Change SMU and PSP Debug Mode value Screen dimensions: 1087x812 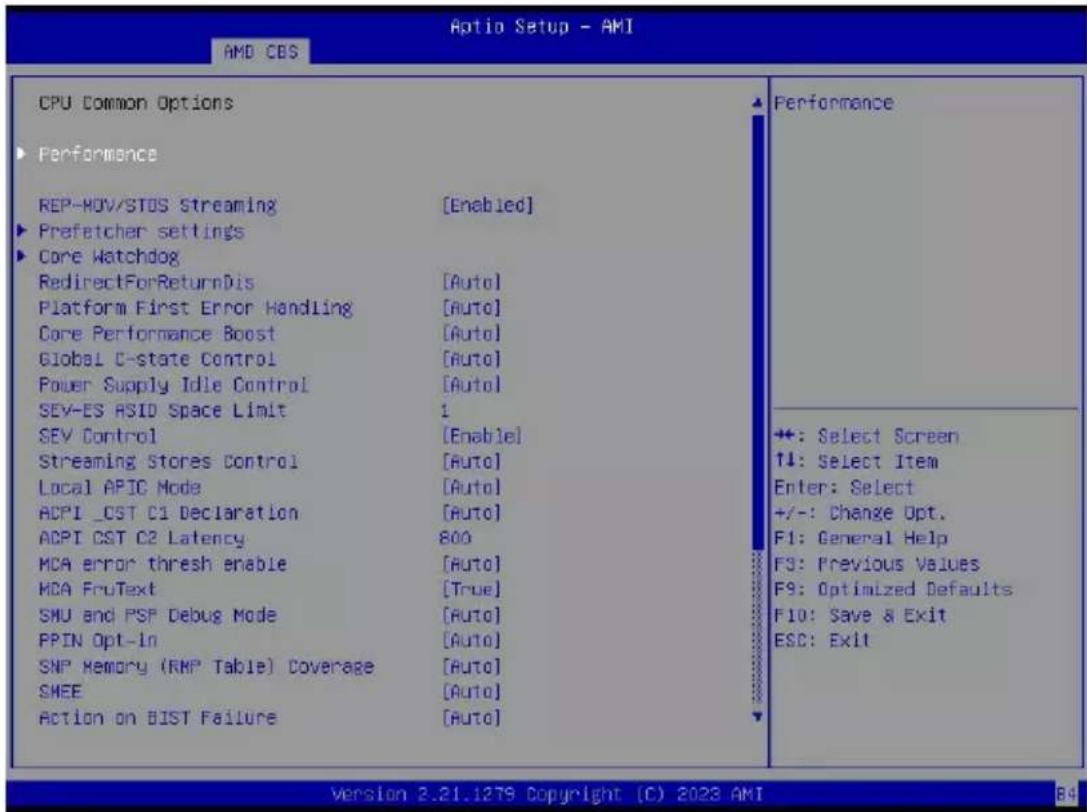[x=471, y=616]
